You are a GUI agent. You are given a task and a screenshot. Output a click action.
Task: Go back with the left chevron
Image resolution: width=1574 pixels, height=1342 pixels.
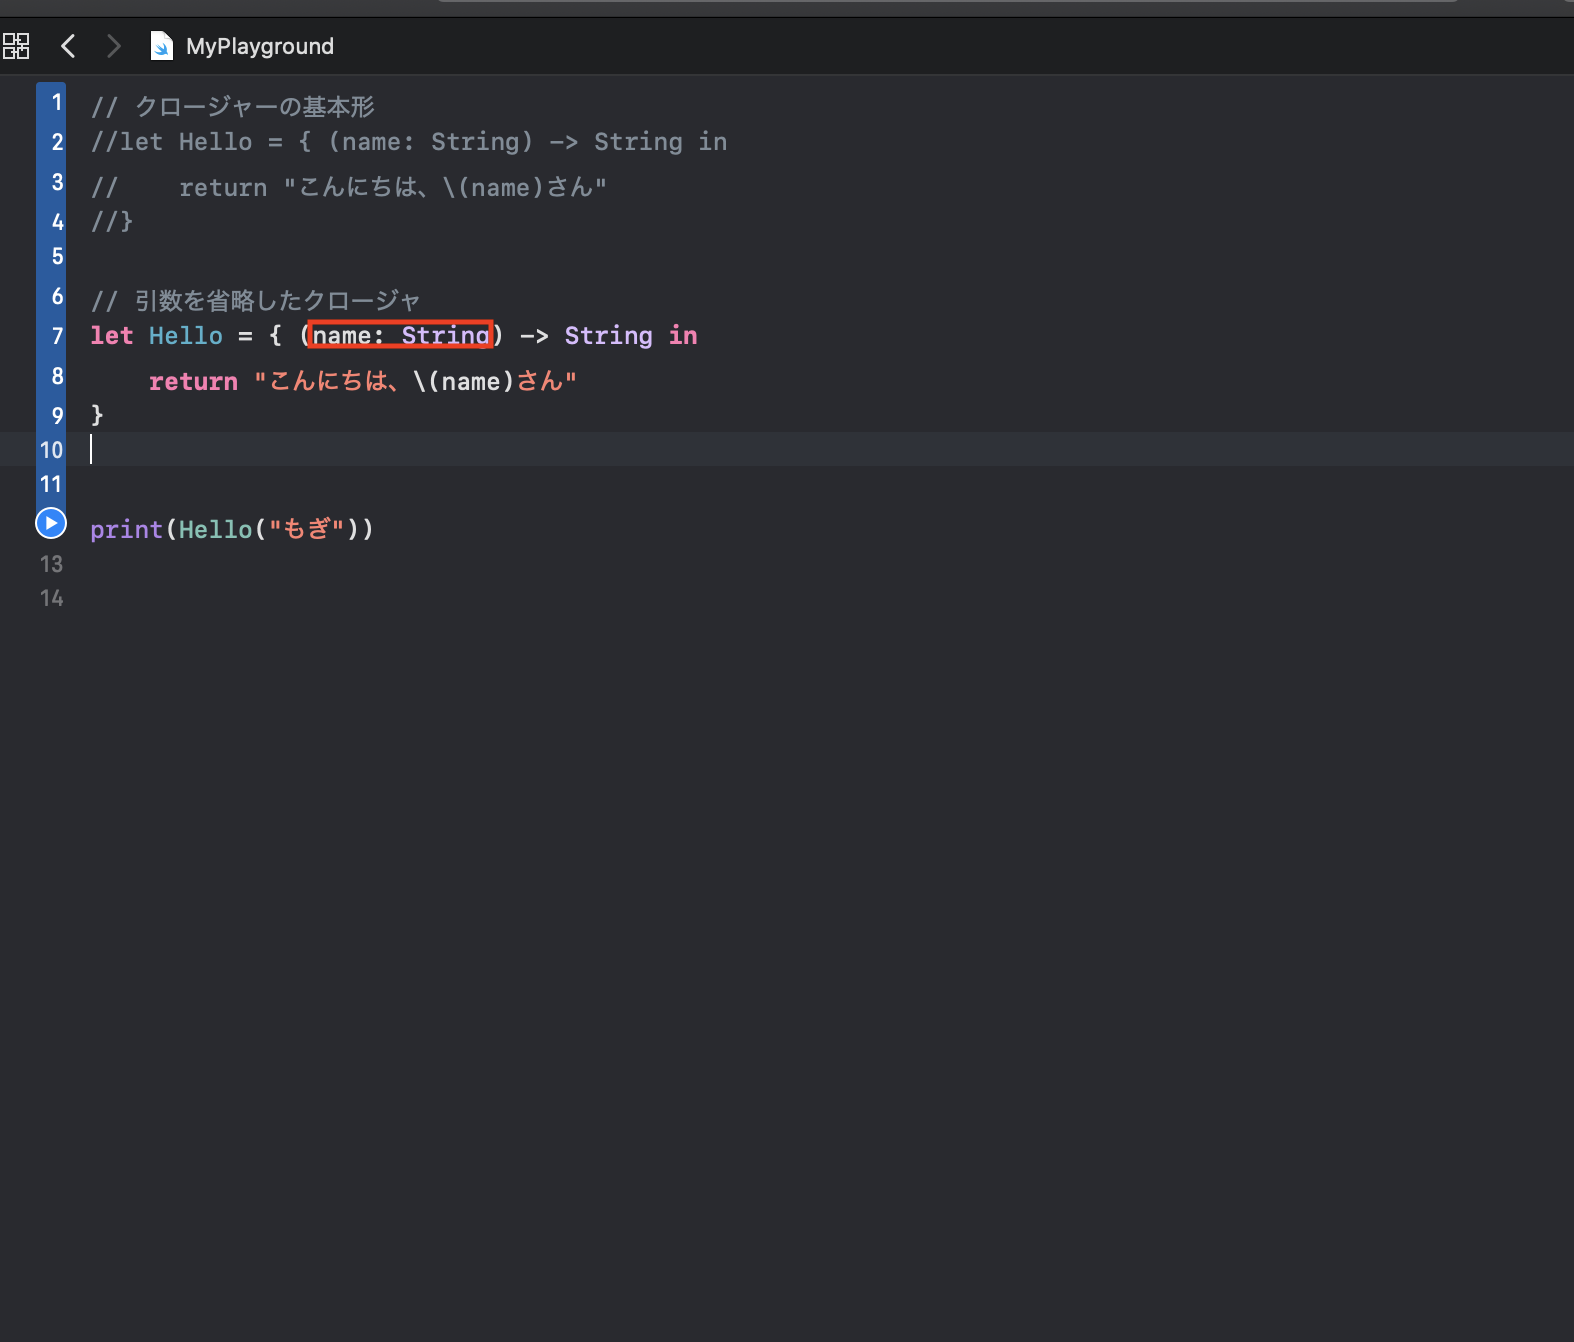tap(68, 46)
